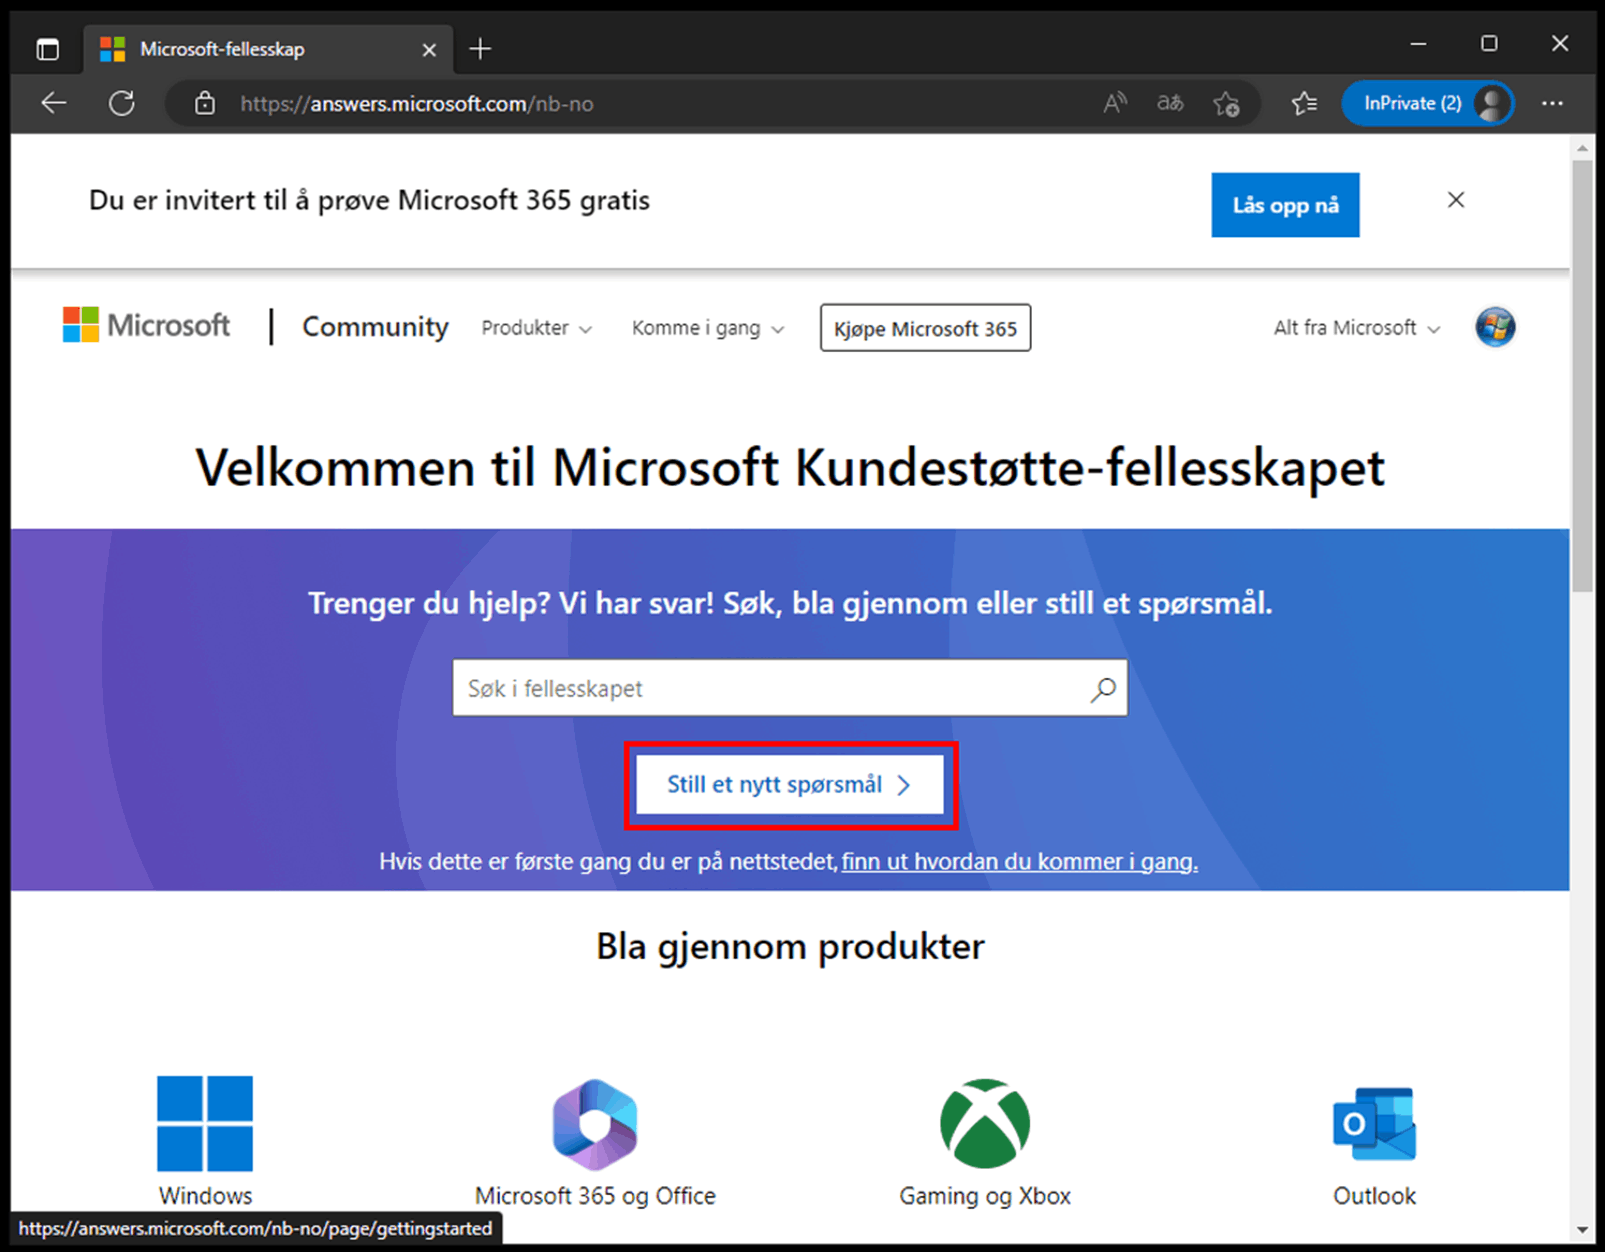Expand Alt fra Microsoft menu
The height and width of the screenshot is (1252, 1605).
(1357, 328)
